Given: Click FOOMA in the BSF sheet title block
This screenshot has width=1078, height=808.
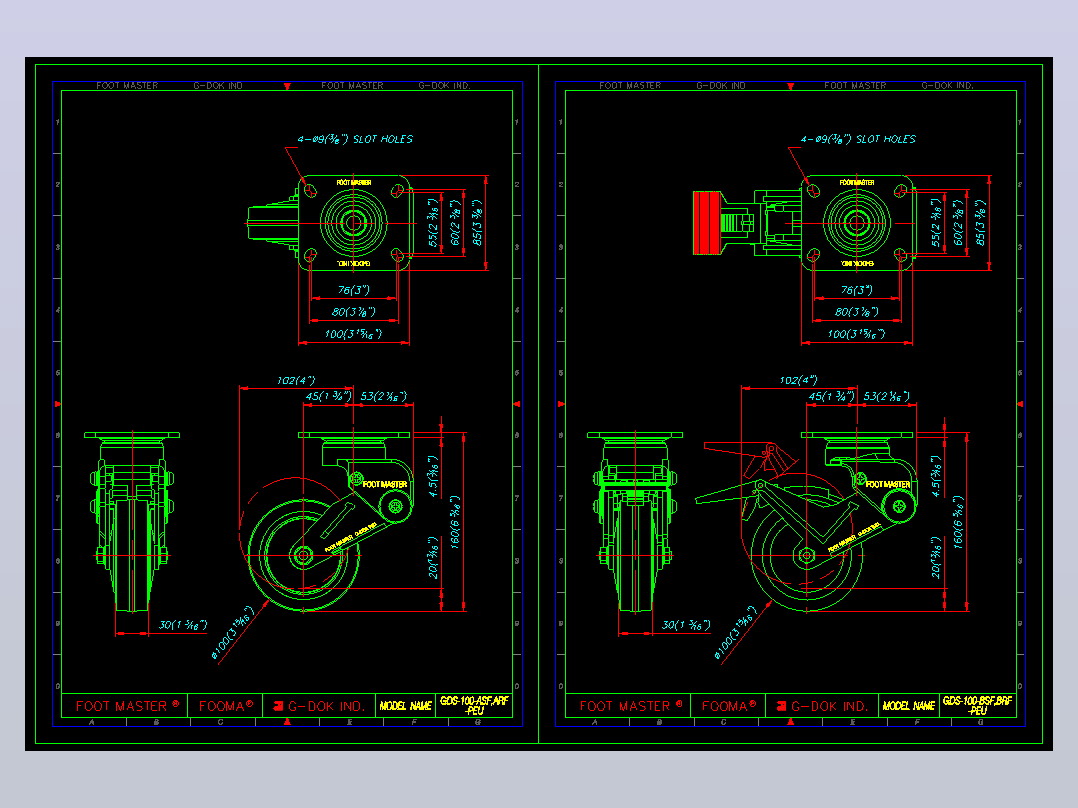Looking at the screenshot, I should 729,706.
